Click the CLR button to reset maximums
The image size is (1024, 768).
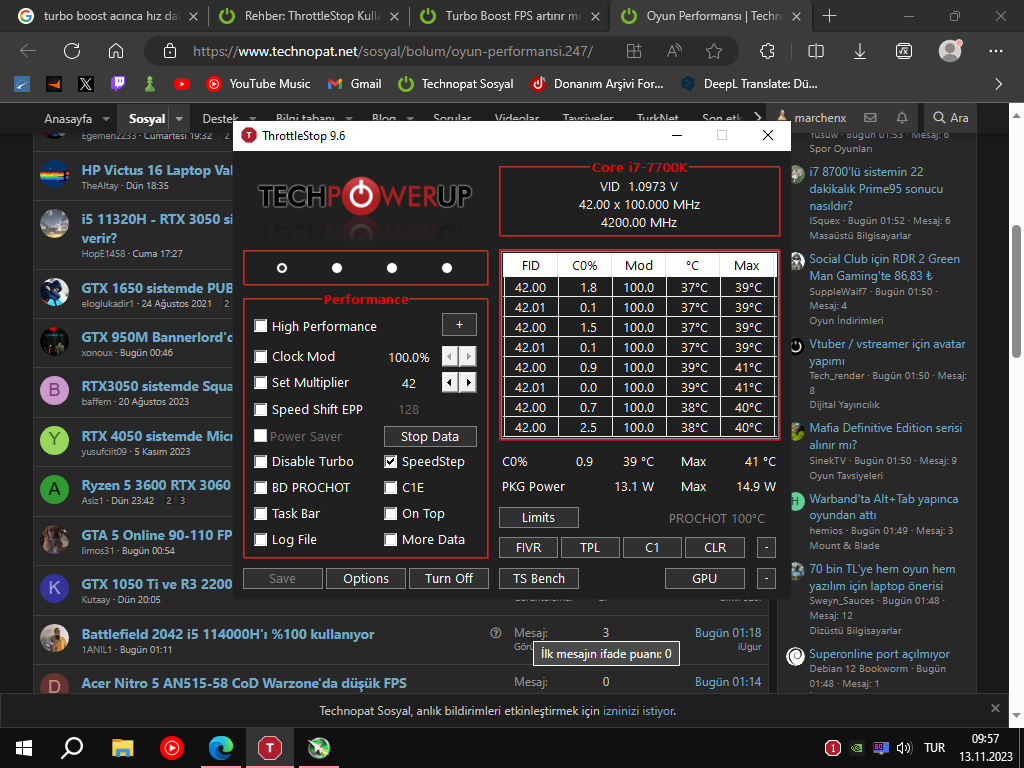[x=714, y=547]
